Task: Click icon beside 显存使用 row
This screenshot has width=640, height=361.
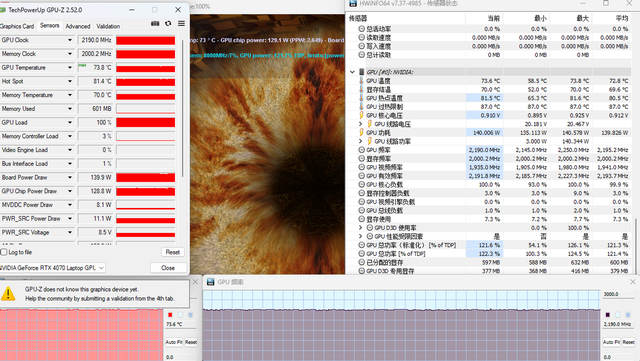Action: [361, 219]
